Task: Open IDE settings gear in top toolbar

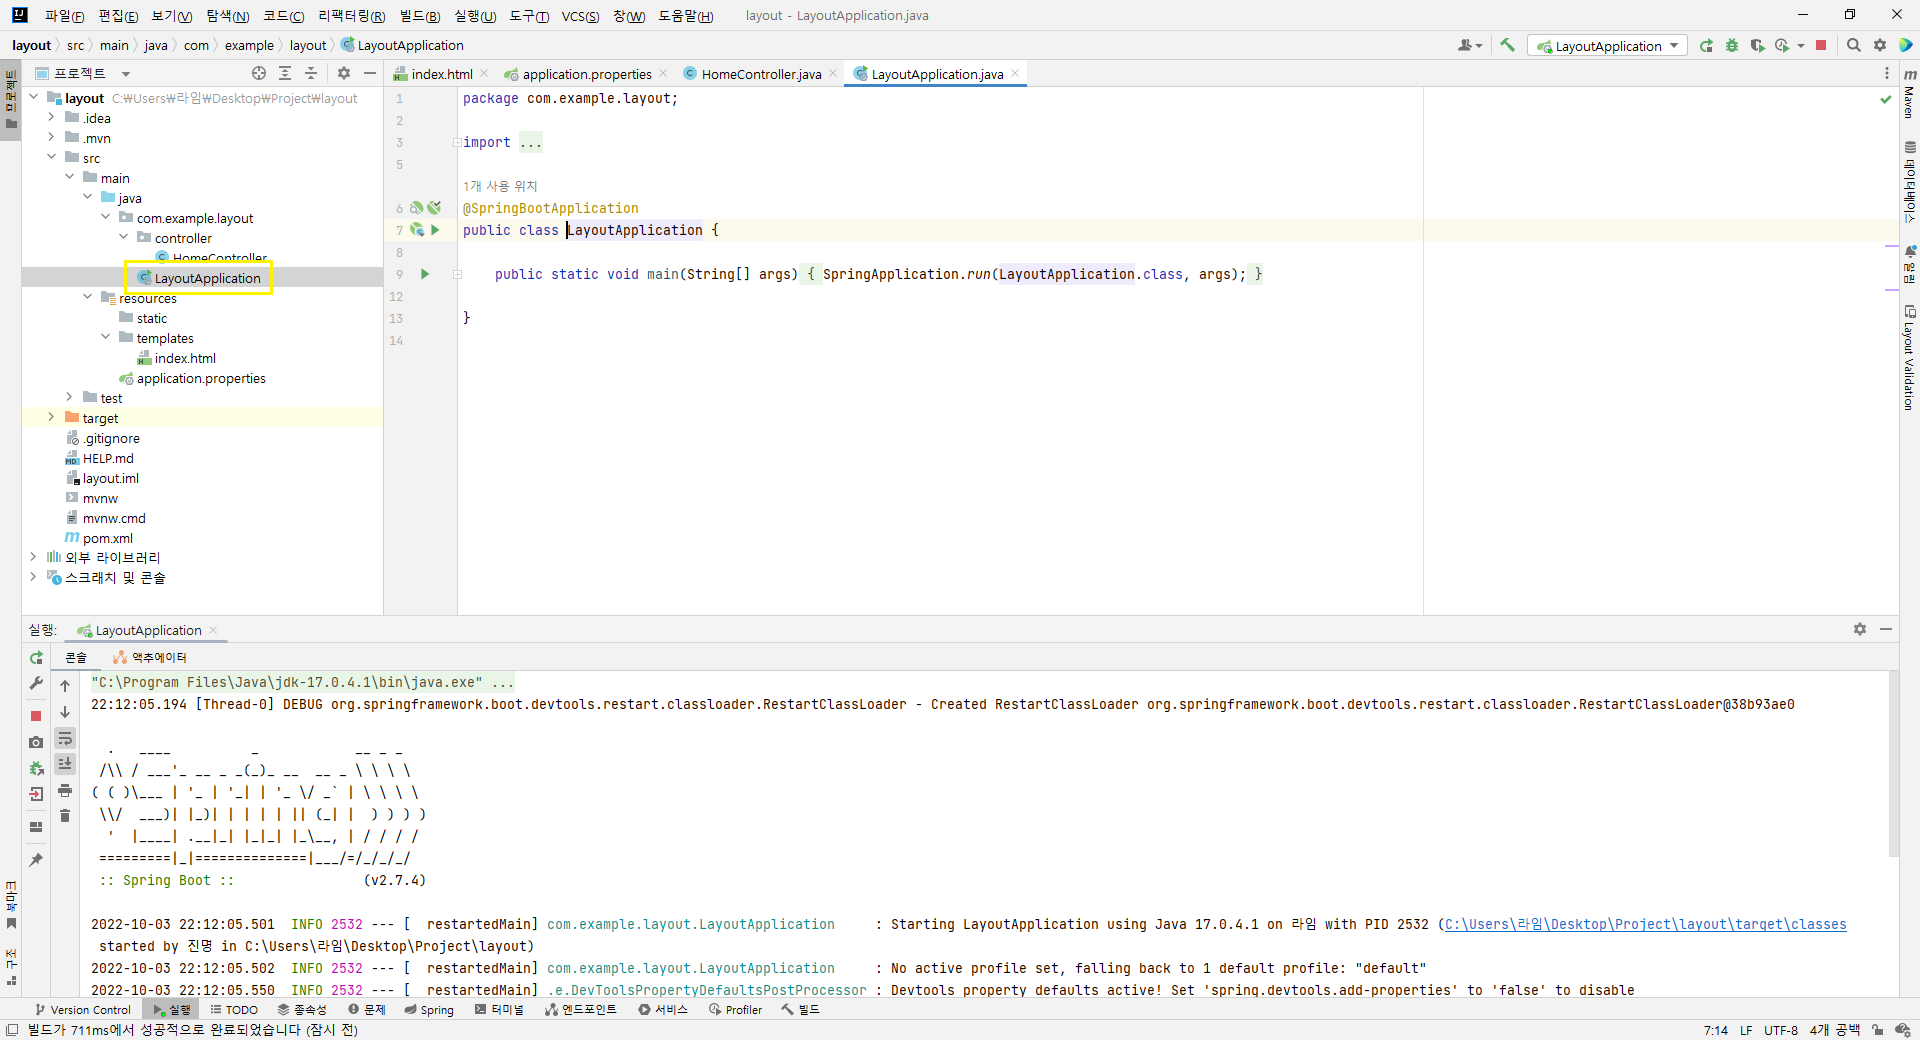Action: click(1880, 45)
